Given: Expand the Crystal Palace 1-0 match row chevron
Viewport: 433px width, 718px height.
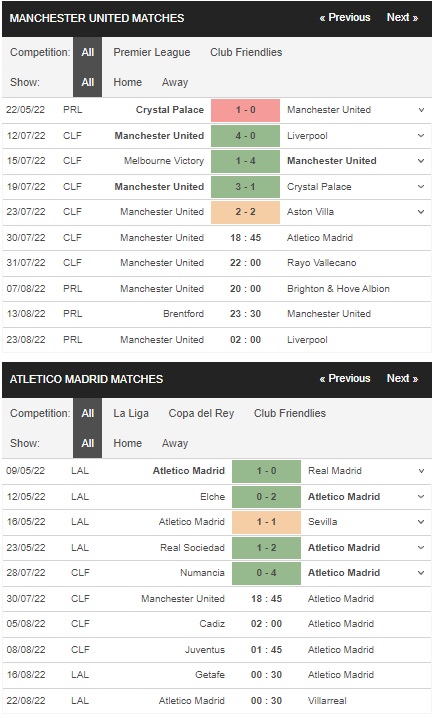Looking at the screenshot, I should tap(421, 110).
